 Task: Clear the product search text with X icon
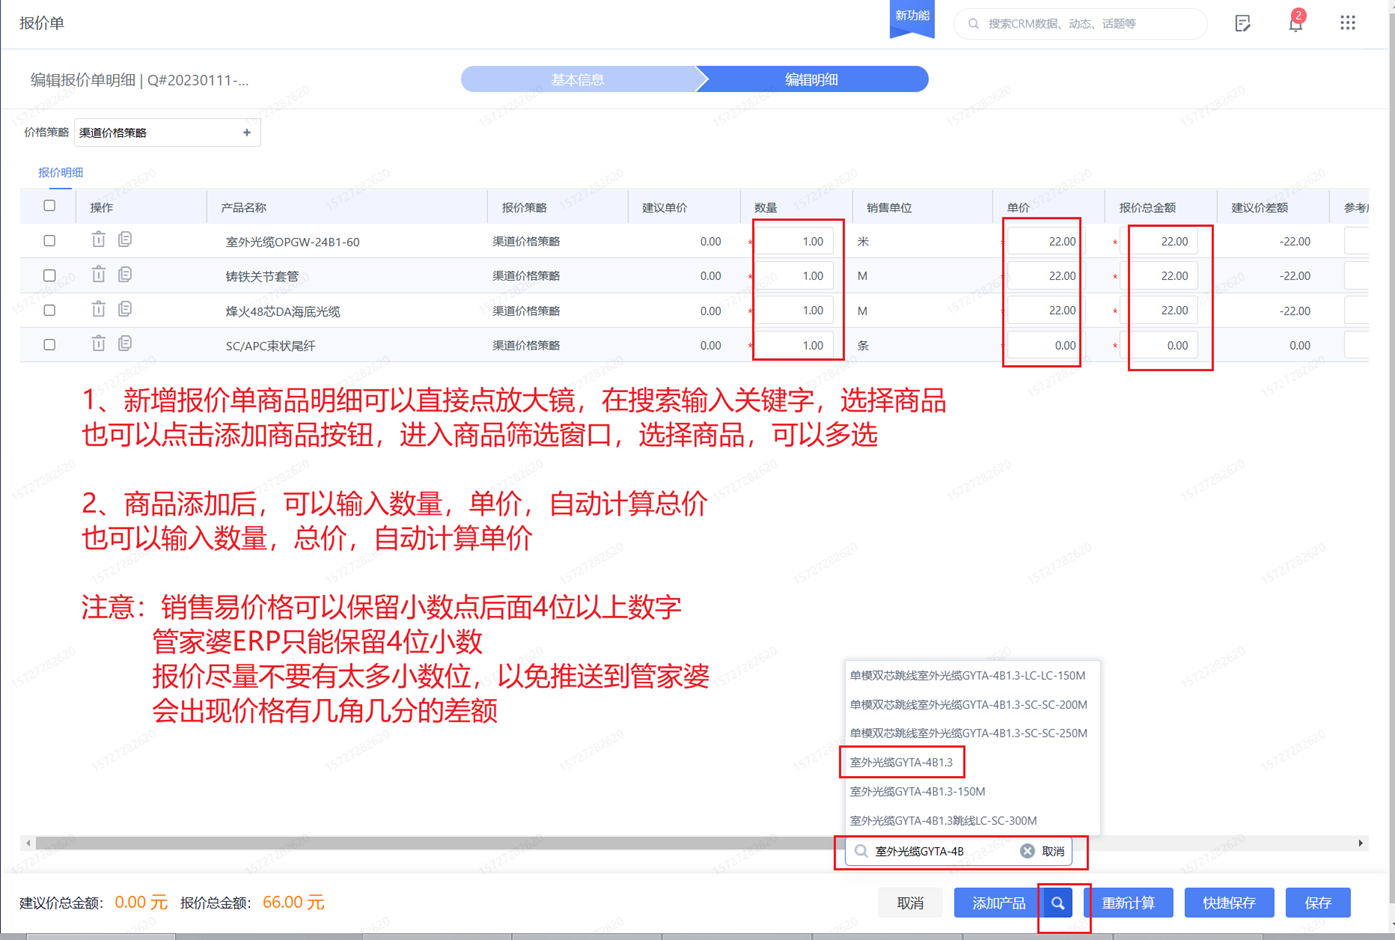[x=1027, y=851]
